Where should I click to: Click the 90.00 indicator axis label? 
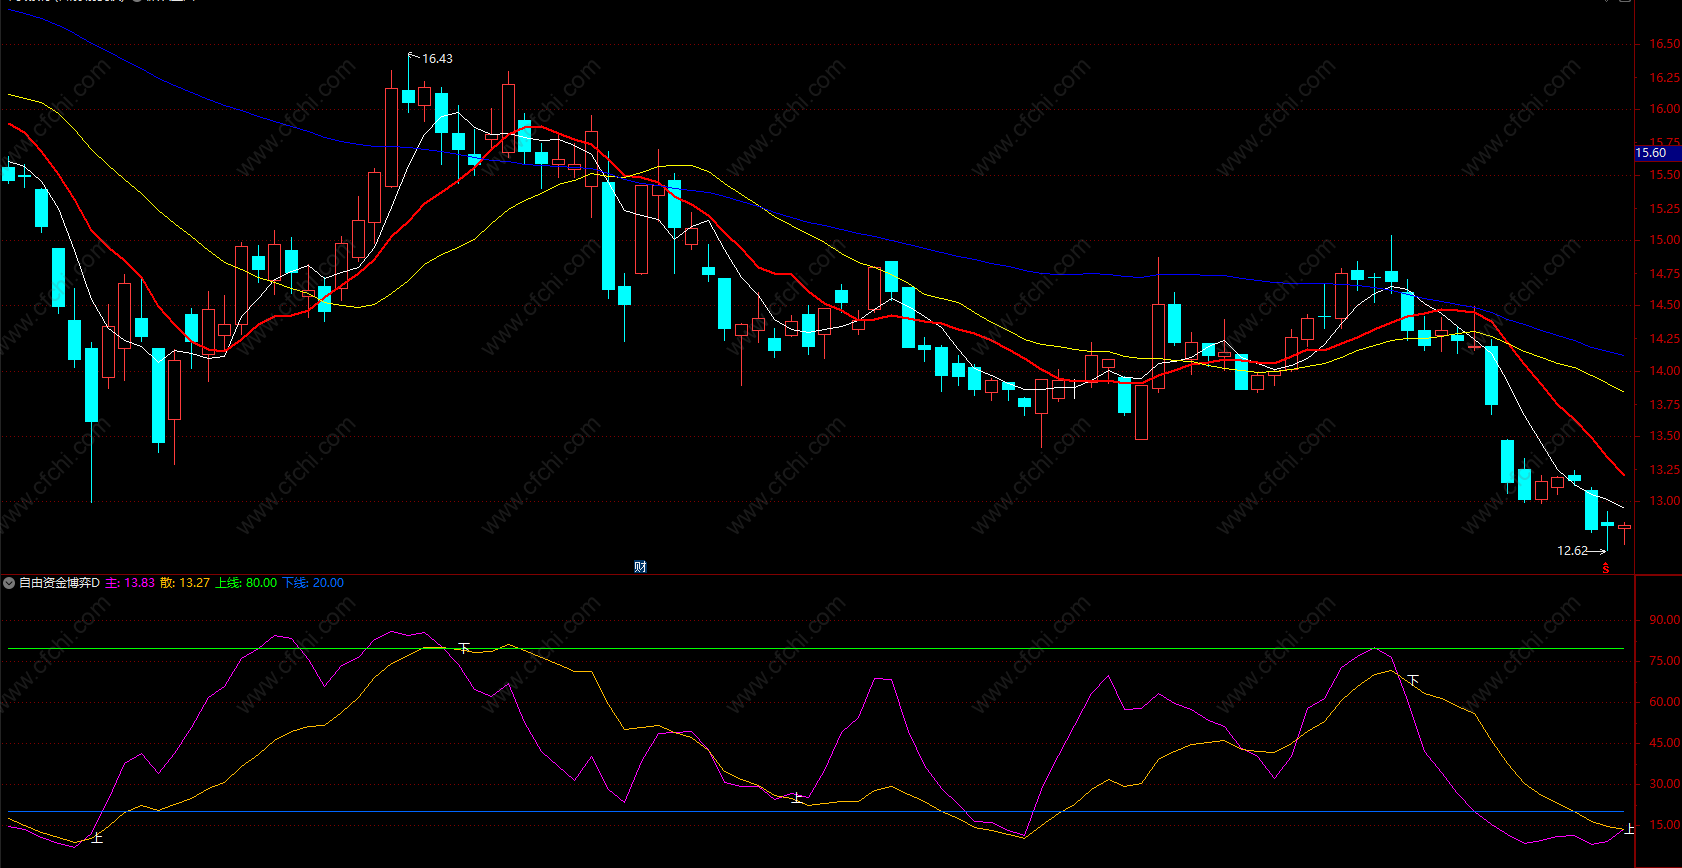[x=1665, y=620]
